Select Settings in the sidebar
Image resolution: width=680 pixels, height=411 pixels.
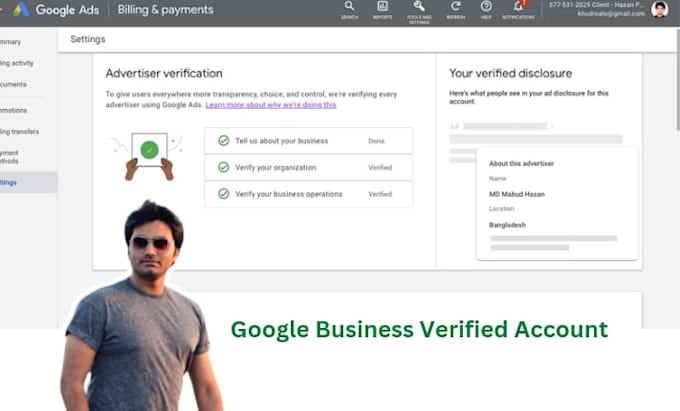[x=28, y=183]
